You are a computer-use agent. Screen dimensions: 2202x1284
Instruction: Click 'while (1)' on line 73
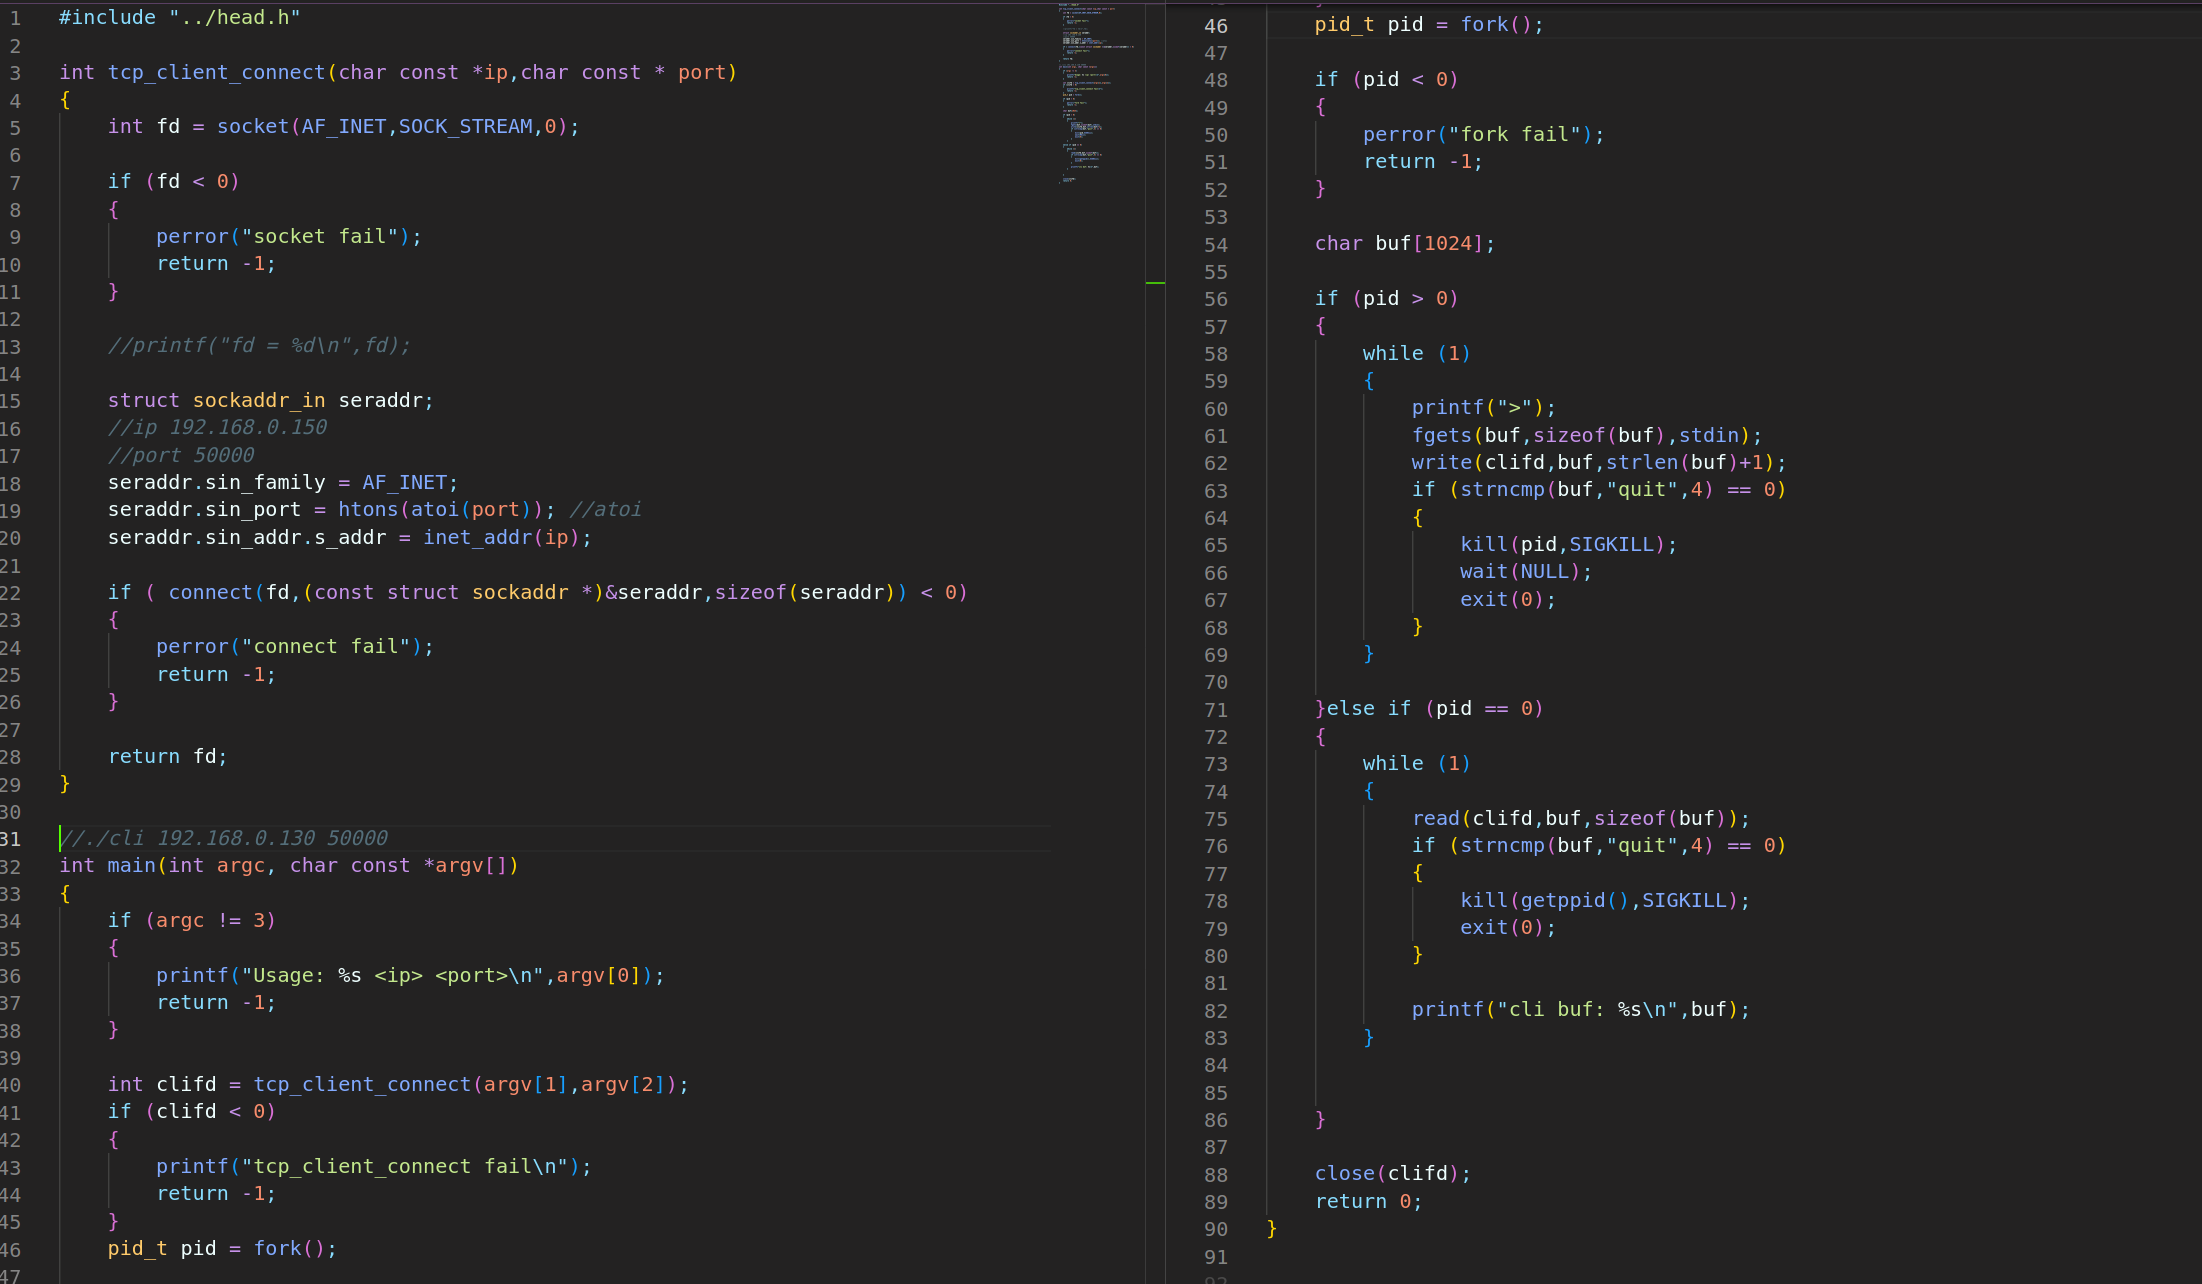(x=1417, y=763)
